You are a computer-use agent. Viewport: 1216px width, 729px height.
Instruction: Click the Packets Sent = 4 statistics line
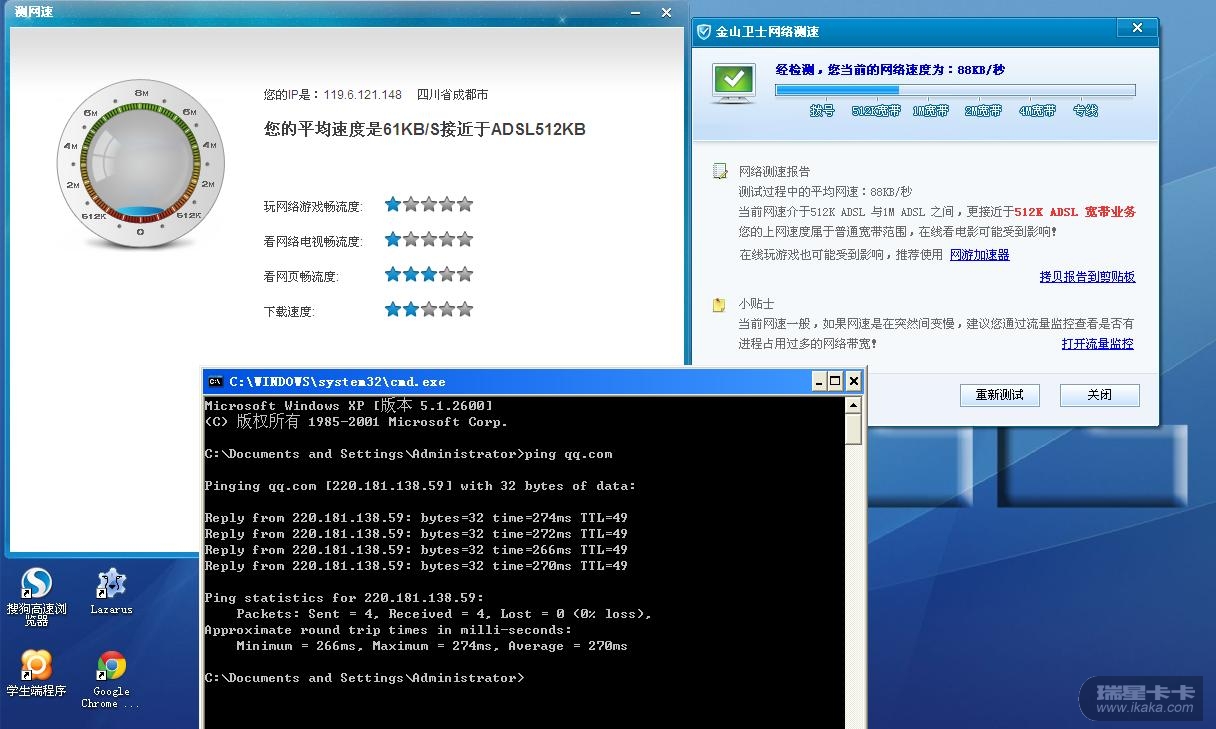444,614
